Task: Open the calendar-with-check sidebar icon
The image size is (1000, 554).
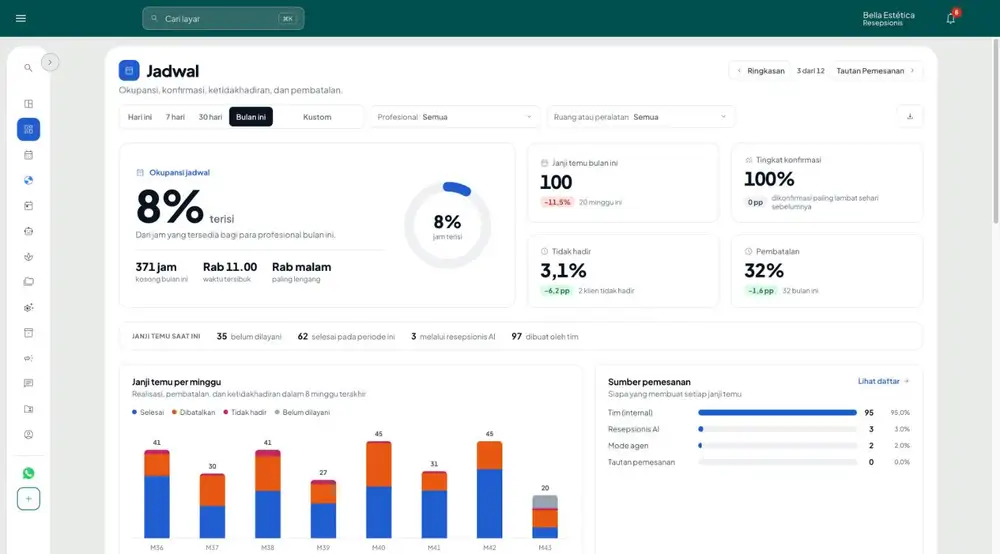Action: pyautogui.click(x=28, y=206)
